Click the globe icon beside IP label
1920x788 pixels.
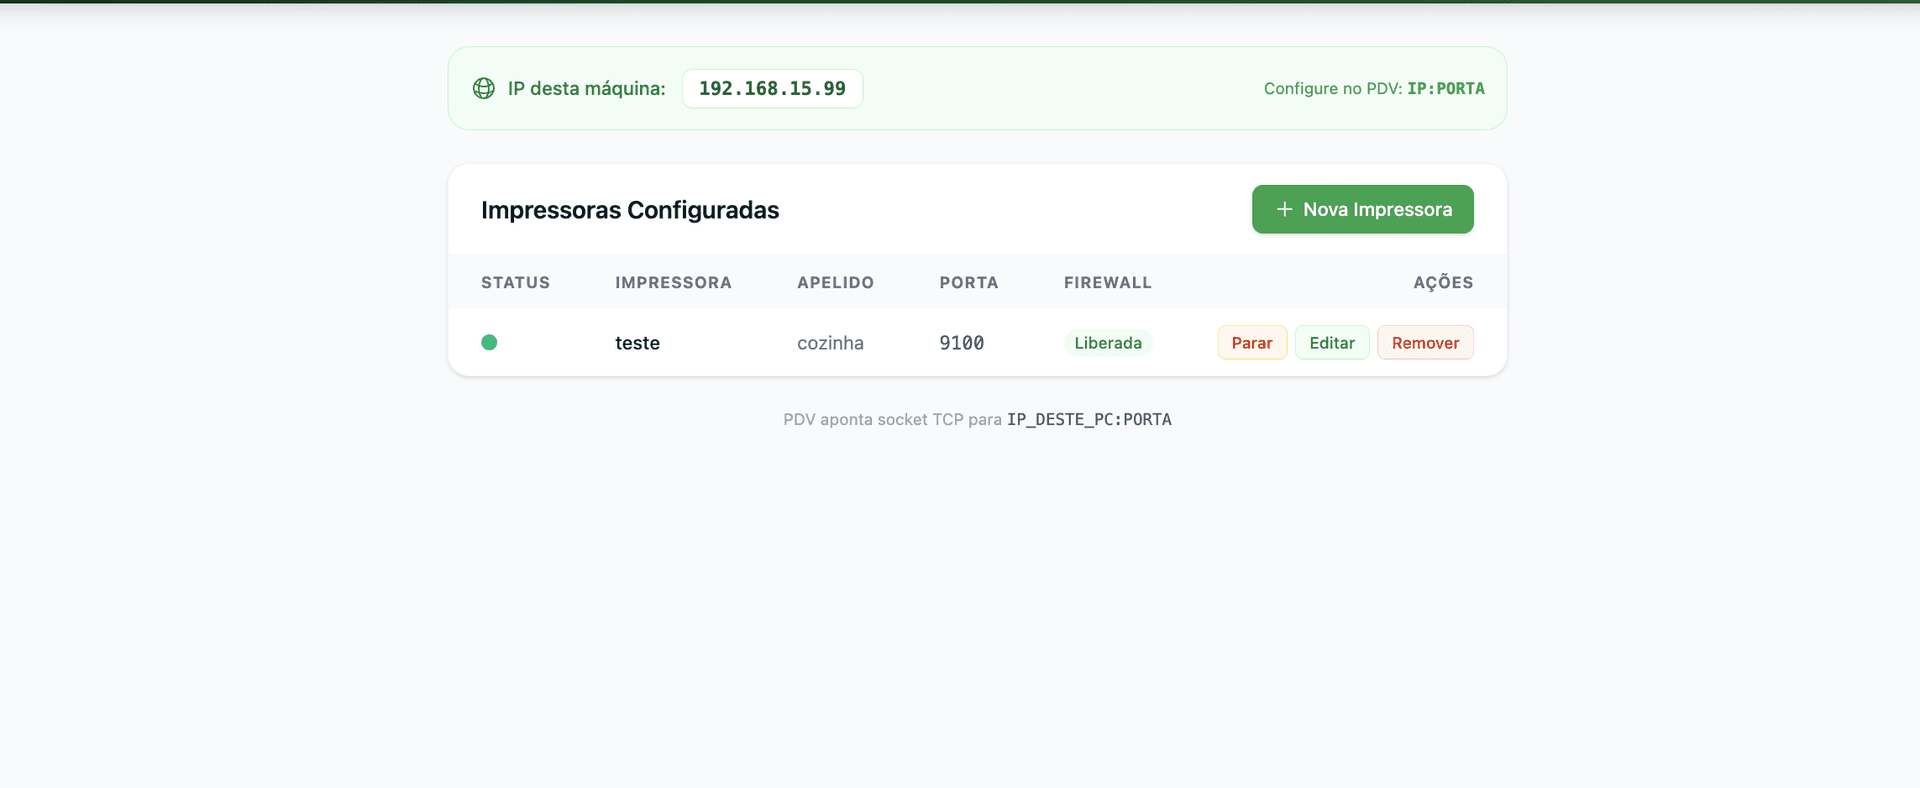(x=484, y=88)
